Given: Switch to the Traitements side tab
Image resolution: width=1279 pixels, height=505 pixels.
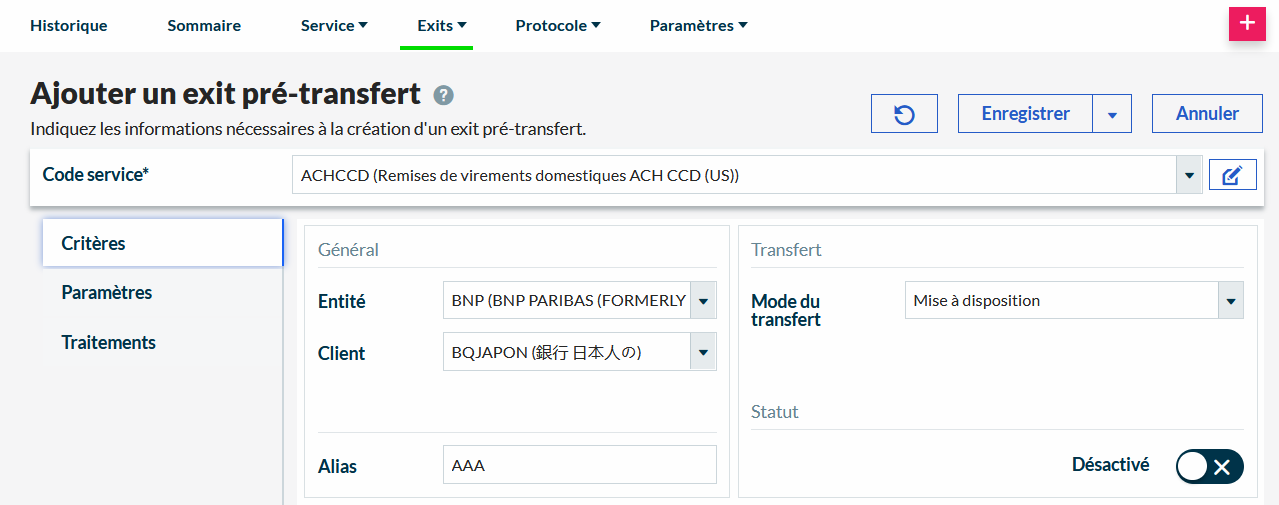Looking at the screenshot, I should pos(109,342).
